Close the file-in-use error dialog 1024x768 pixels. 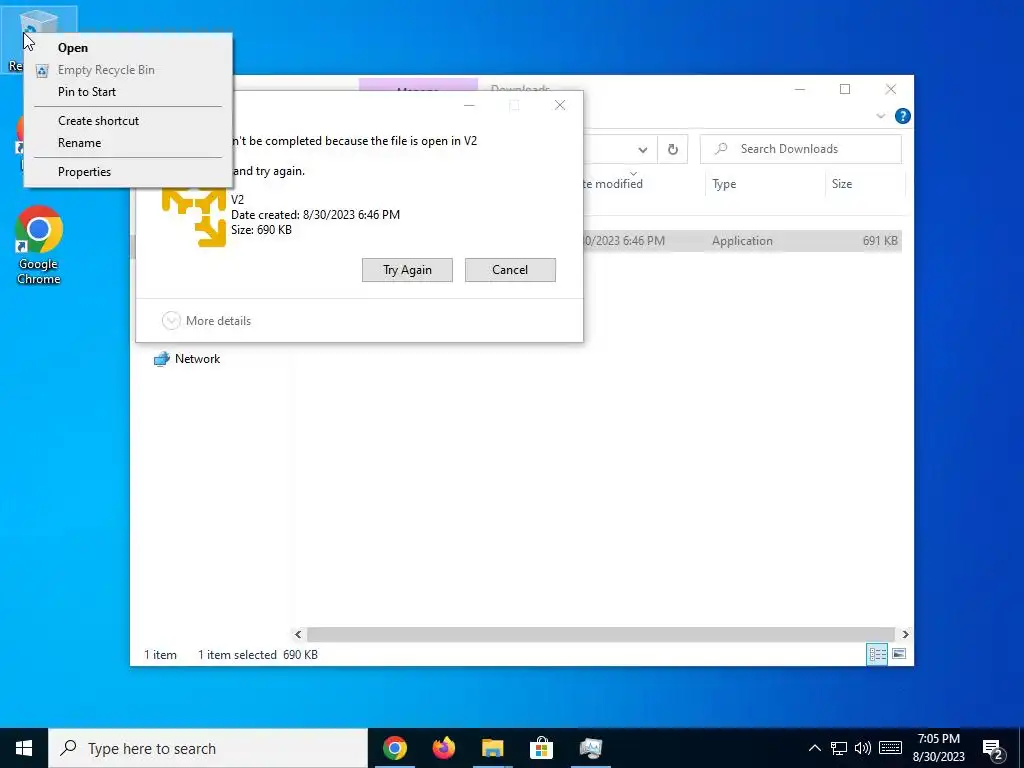click(x=560, y=105)
